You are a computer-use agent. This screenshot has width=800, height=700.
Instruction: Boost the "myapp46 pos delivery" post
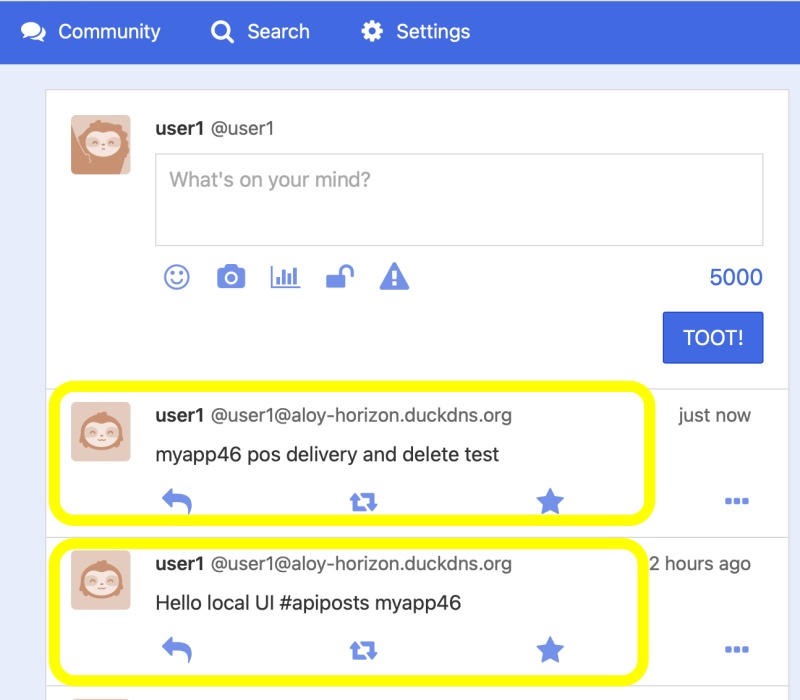pyautogui.click(x=363, y=502)
